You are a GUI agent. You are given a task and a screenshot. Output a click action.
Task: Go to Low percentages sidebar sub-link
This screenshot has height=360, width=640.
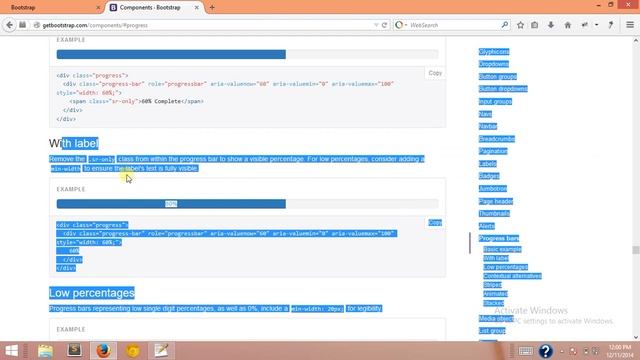[x=505, y=267]
